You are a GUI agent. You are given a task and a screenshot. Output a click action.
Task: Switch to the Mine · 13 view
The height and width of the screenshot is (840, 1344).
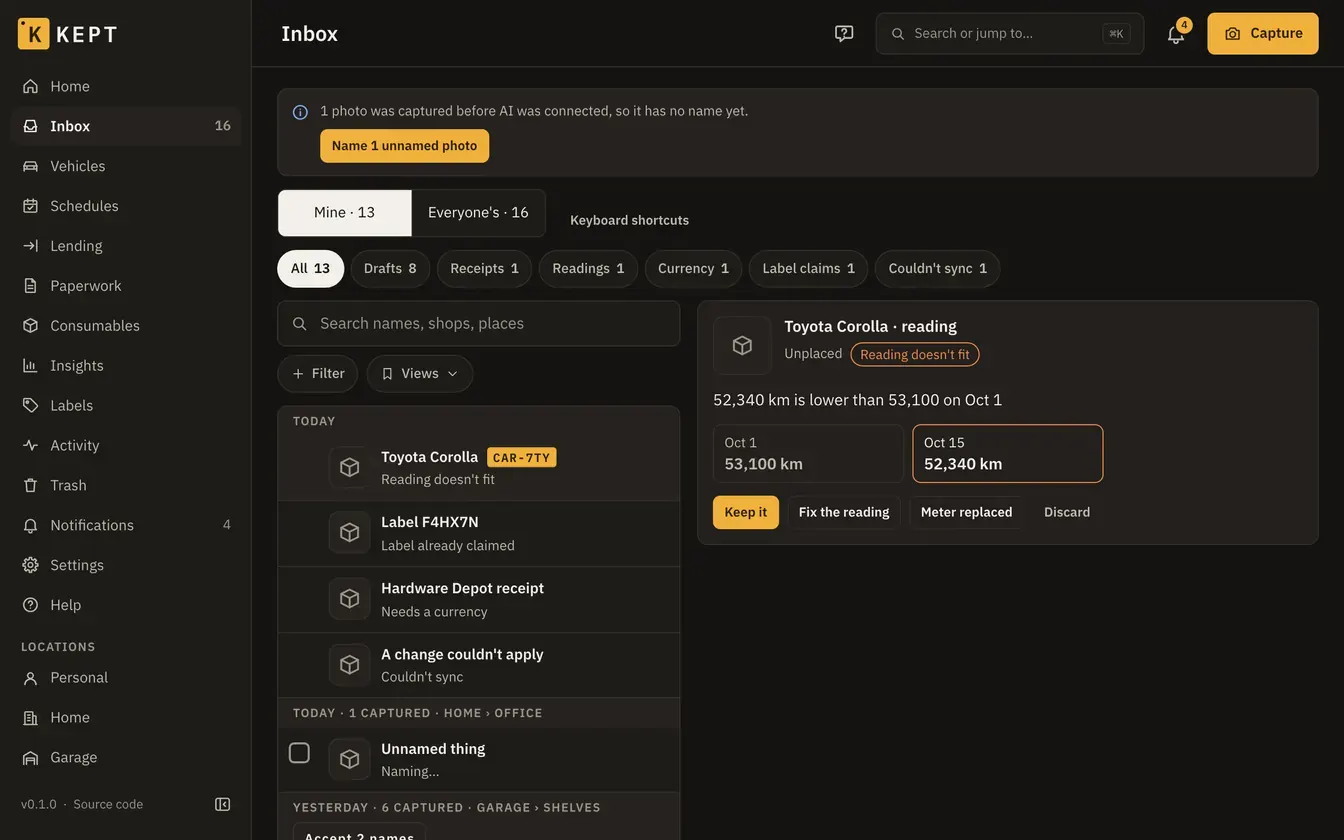click(345, 213)
